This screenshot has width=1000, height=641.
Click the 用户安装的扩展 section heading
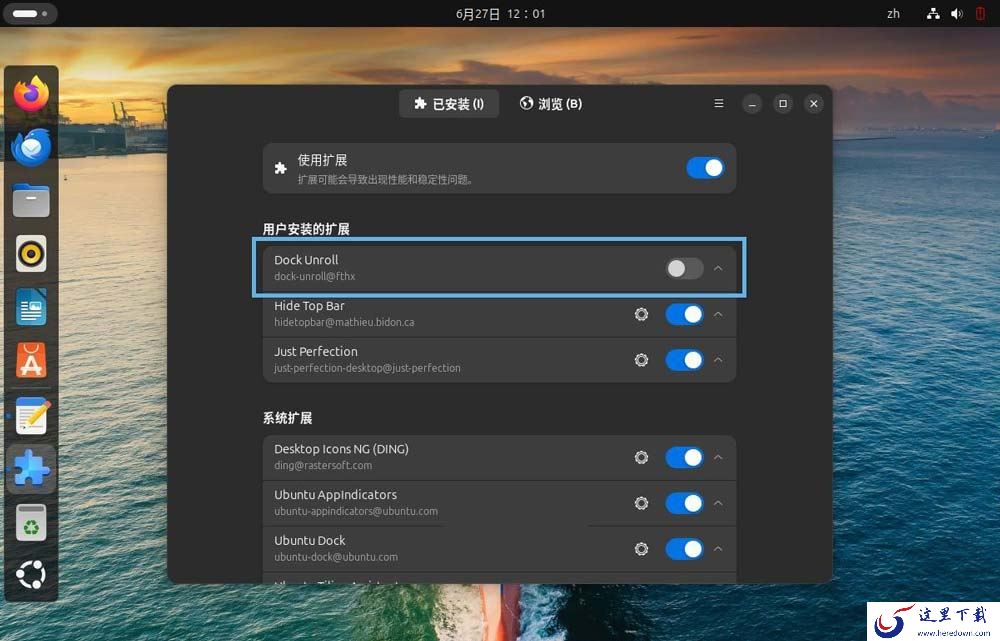click(306, 229)
